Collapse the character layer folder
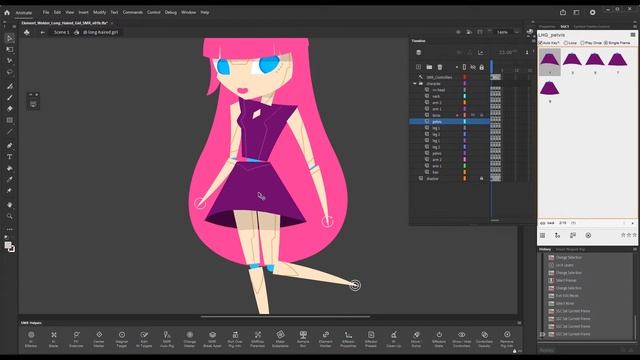640x360 pixels. pos(415,84)
